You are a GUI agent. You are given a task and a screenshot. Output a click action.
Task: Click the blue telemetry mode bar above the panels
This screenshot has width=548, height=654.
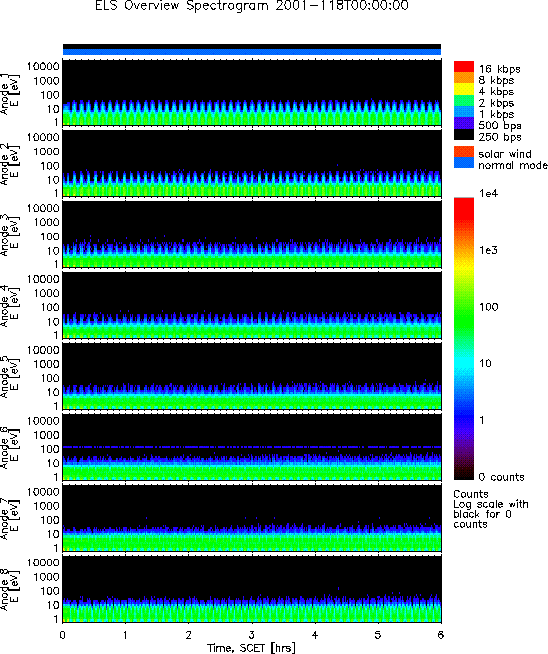252,52
